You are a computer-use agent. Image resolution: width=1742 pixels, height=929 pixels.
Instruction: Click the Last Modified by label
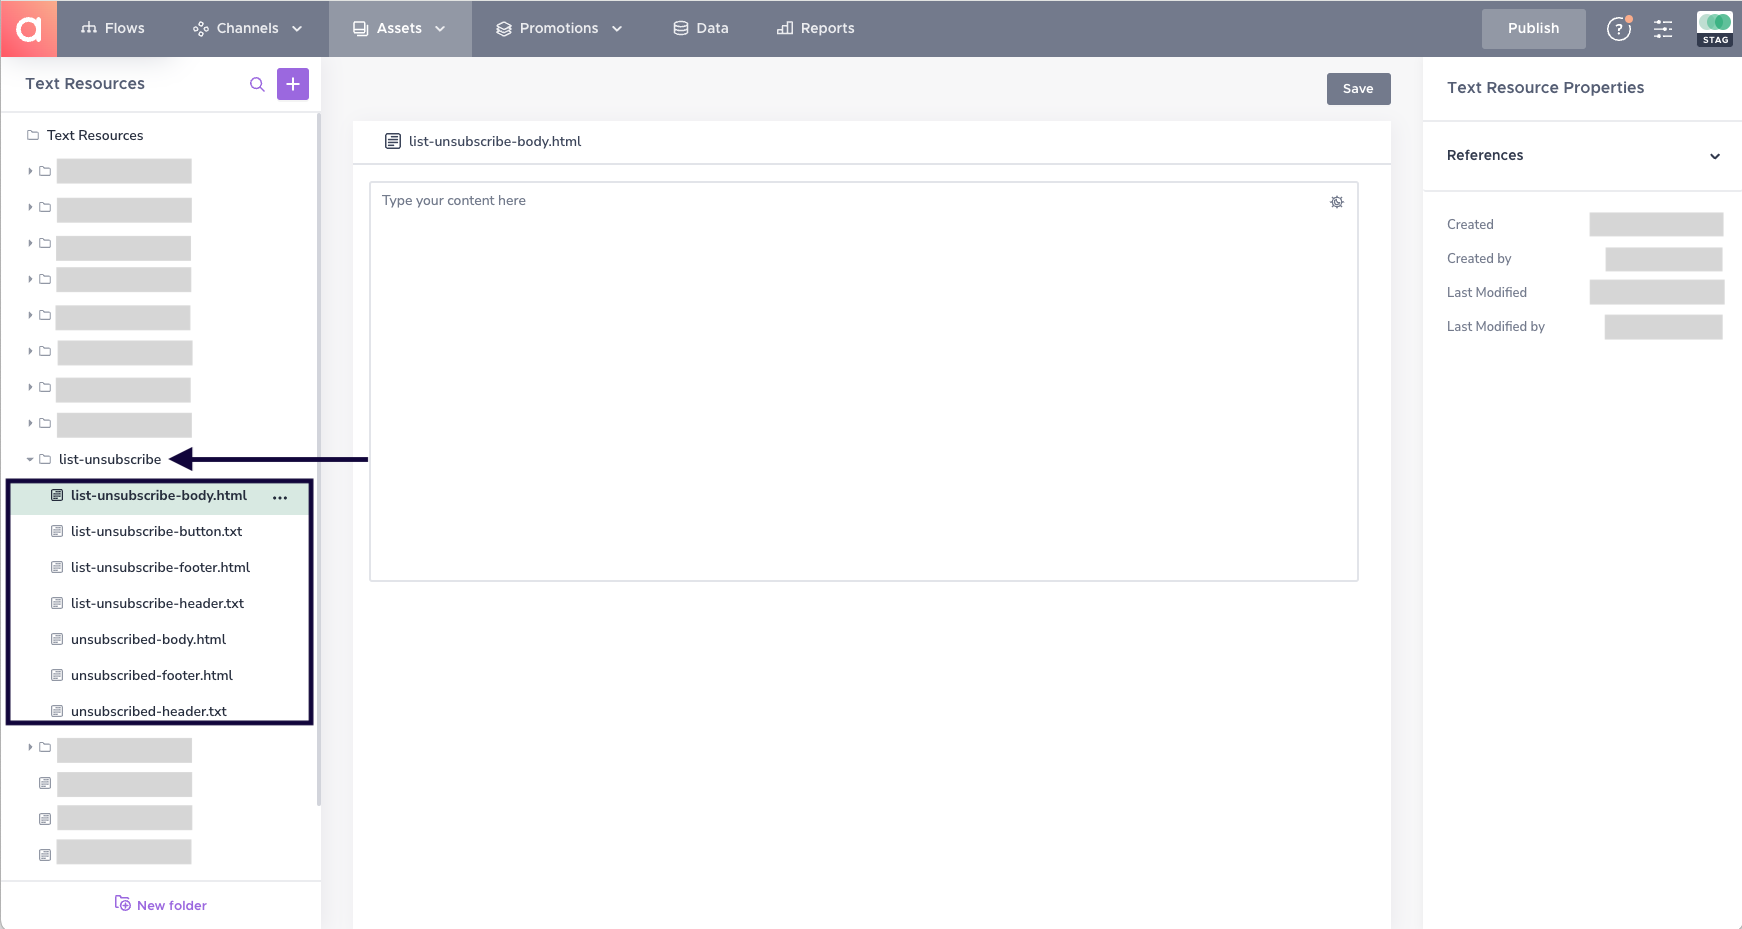tap(1495, 326)
